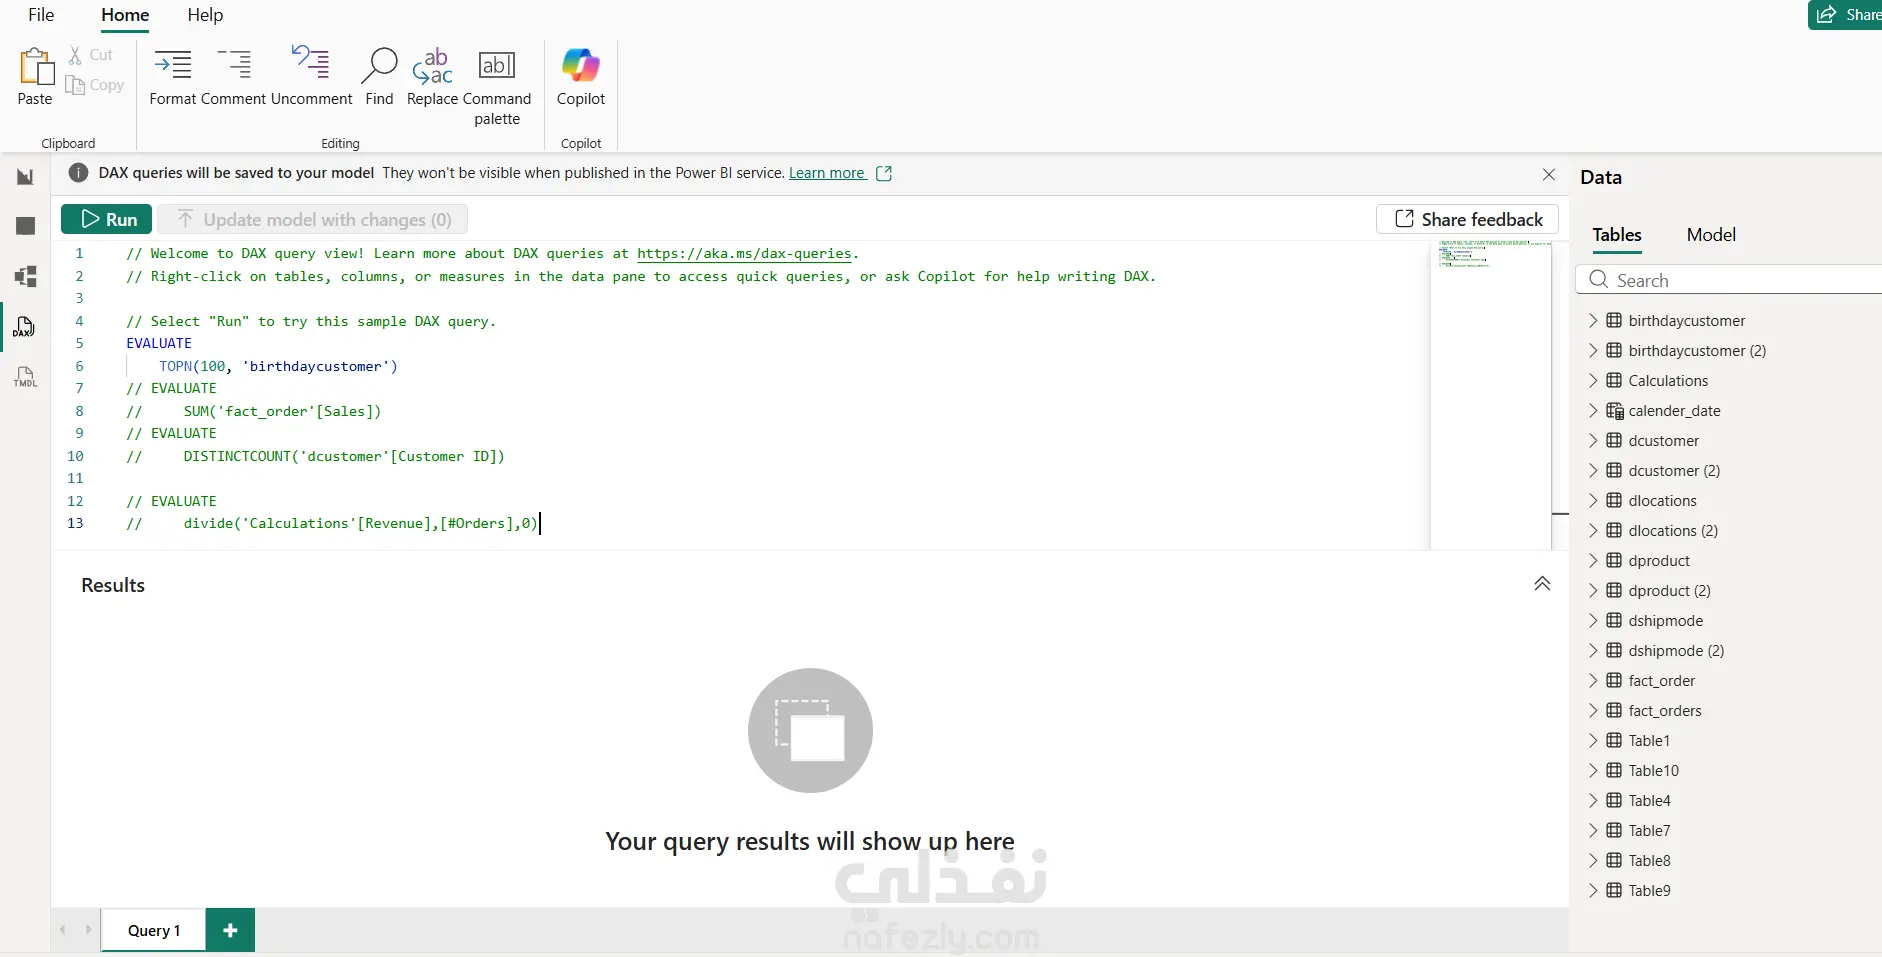1882x957 pixels.
Task: Switch to Table view in sidebar
Action: pyautogui.click(x=26, y=226)
